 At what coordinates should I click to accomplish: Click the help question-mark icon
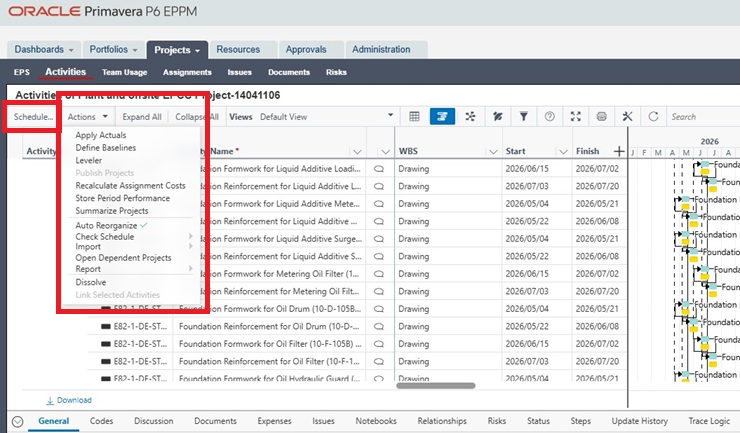(549, 117)
